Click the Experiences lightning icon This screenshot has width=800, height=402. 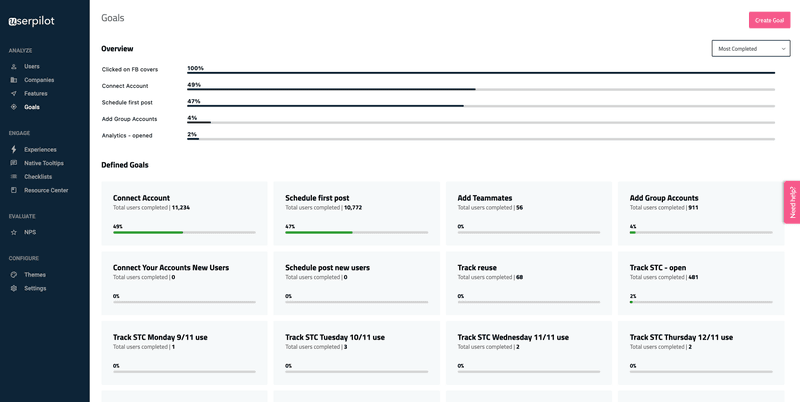14,149
